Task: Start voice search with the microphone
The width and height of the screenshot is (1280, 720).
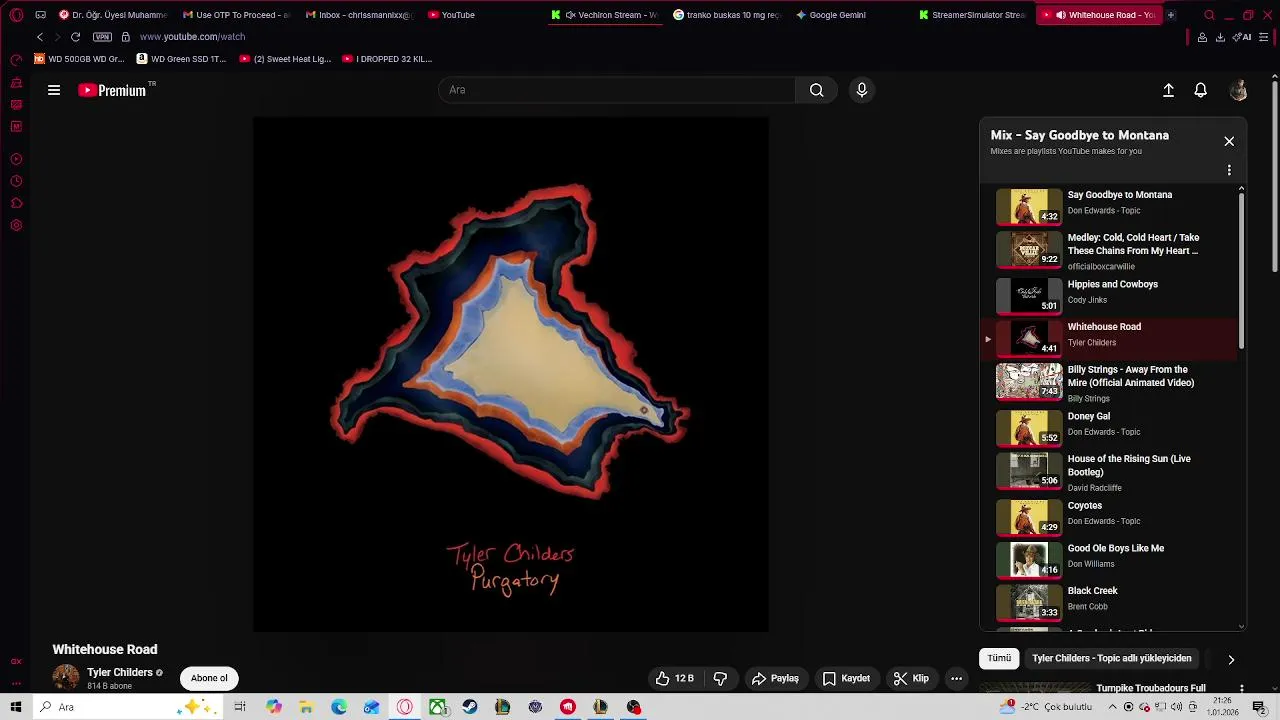Action: [x=862, y=90]
